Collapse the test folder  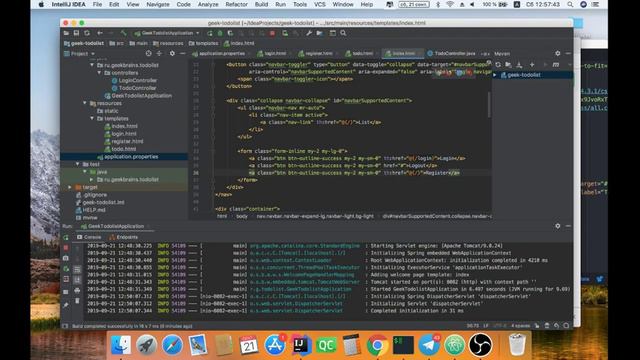point(77,164)
